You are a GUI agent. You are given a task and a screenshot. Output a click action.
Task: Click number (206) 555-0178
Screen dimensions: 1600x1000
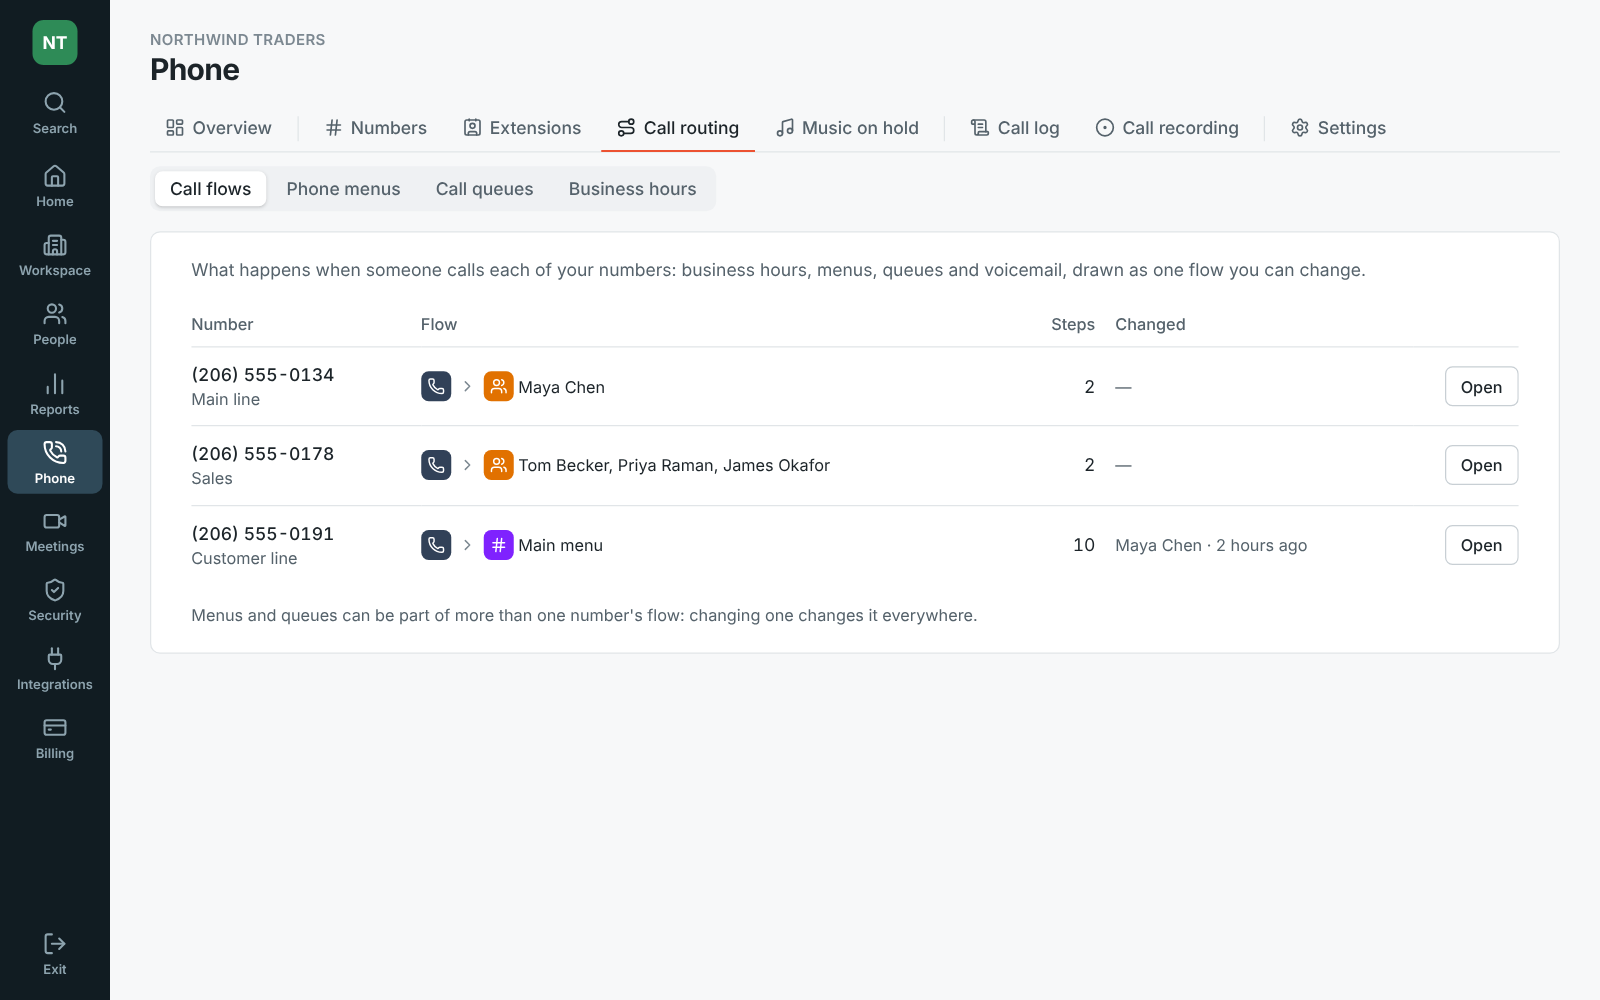[x=263, y=454]
